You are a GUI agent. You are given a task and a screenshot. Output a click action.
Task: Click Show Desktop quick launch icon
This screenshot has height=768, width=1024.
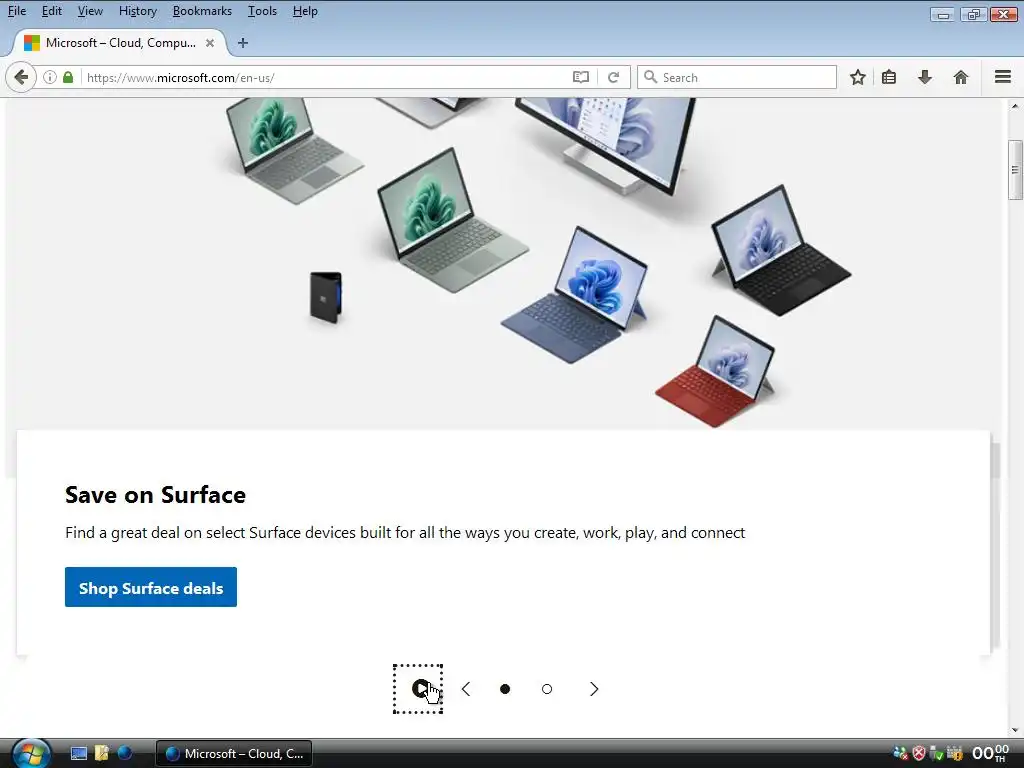(x=78, y=754)
